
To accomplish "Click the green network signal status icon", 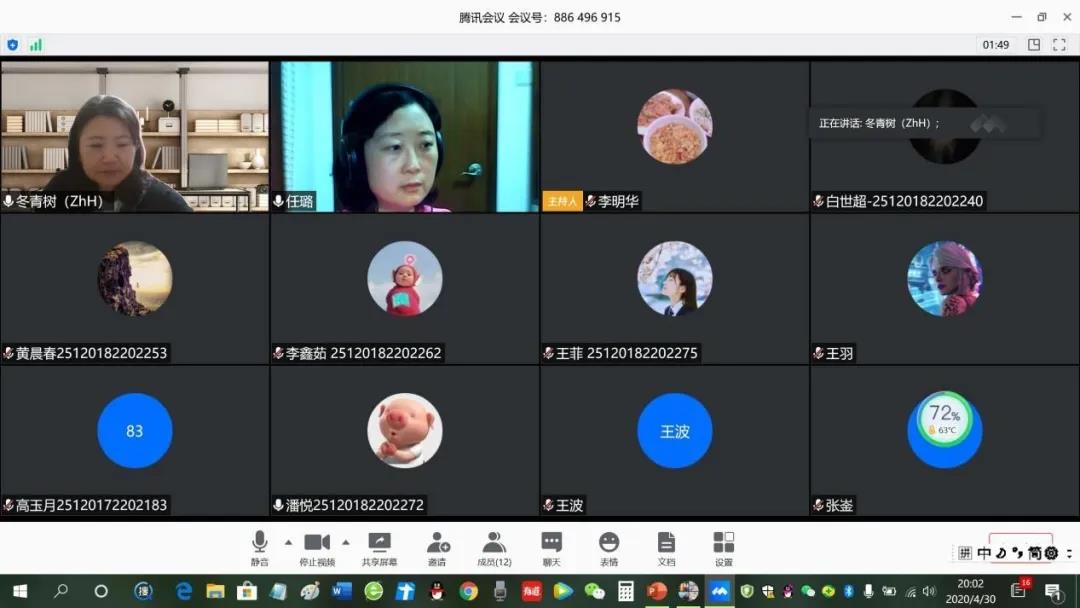I will (36, 45).
